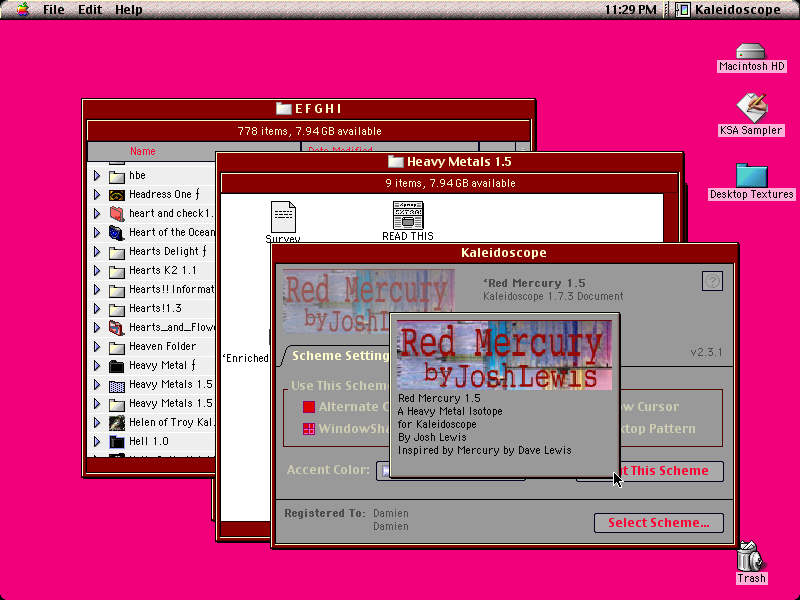Expand the Hearts!! Informat disclosure triangle
The image size is (800, 600).
point(97,289)
